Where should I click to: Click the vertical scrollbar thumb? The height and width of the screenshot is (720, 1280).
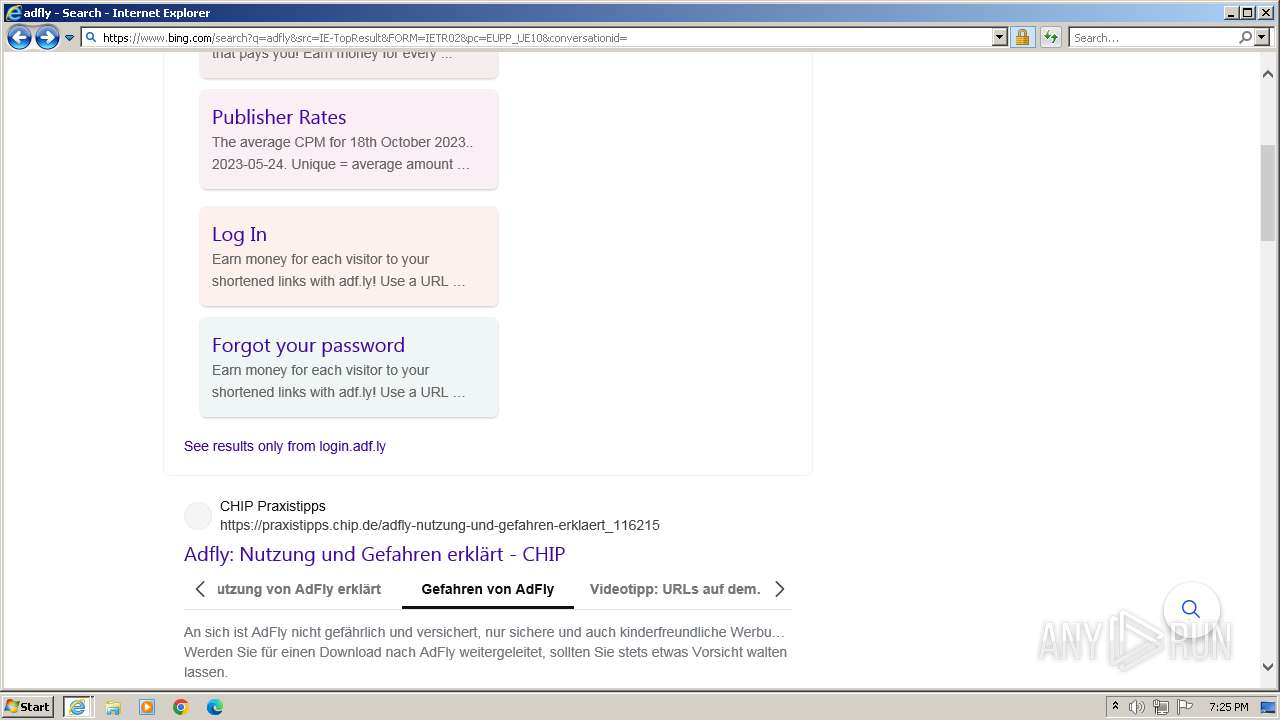(1268, 192)
